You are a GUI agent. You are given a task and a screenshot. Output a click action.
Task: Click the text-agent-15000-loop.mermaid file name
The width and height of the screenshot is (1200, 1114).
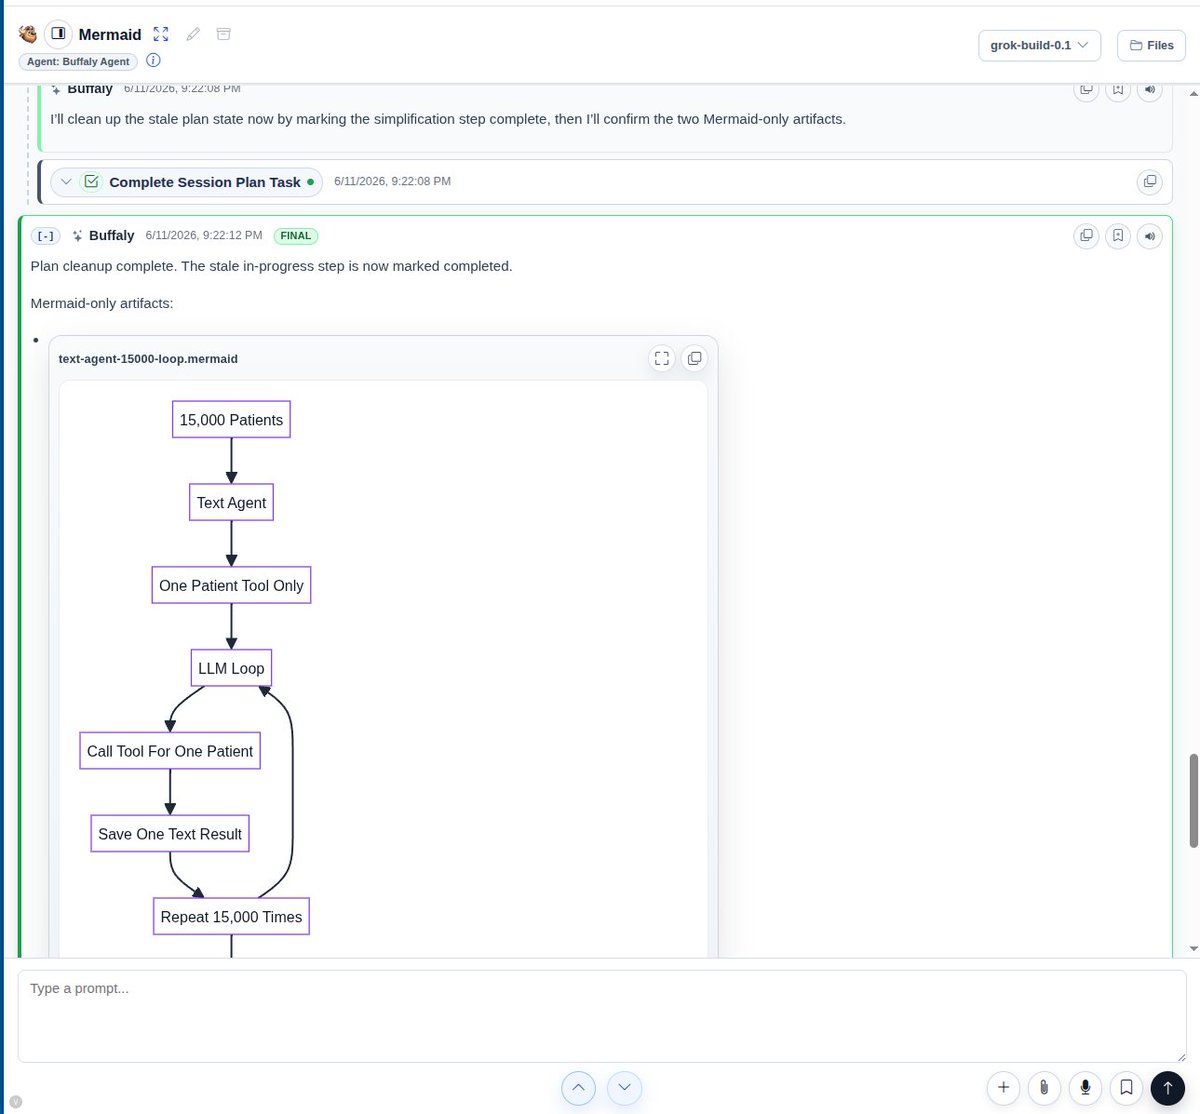click(x=148, y=359)
